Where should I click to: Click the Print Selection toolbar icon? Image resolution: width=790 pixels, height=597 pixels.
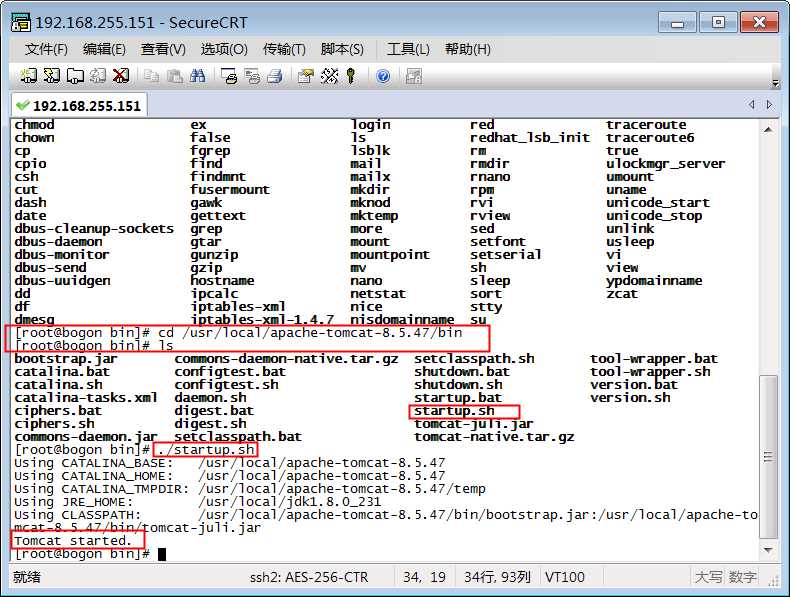click(252, 76)
